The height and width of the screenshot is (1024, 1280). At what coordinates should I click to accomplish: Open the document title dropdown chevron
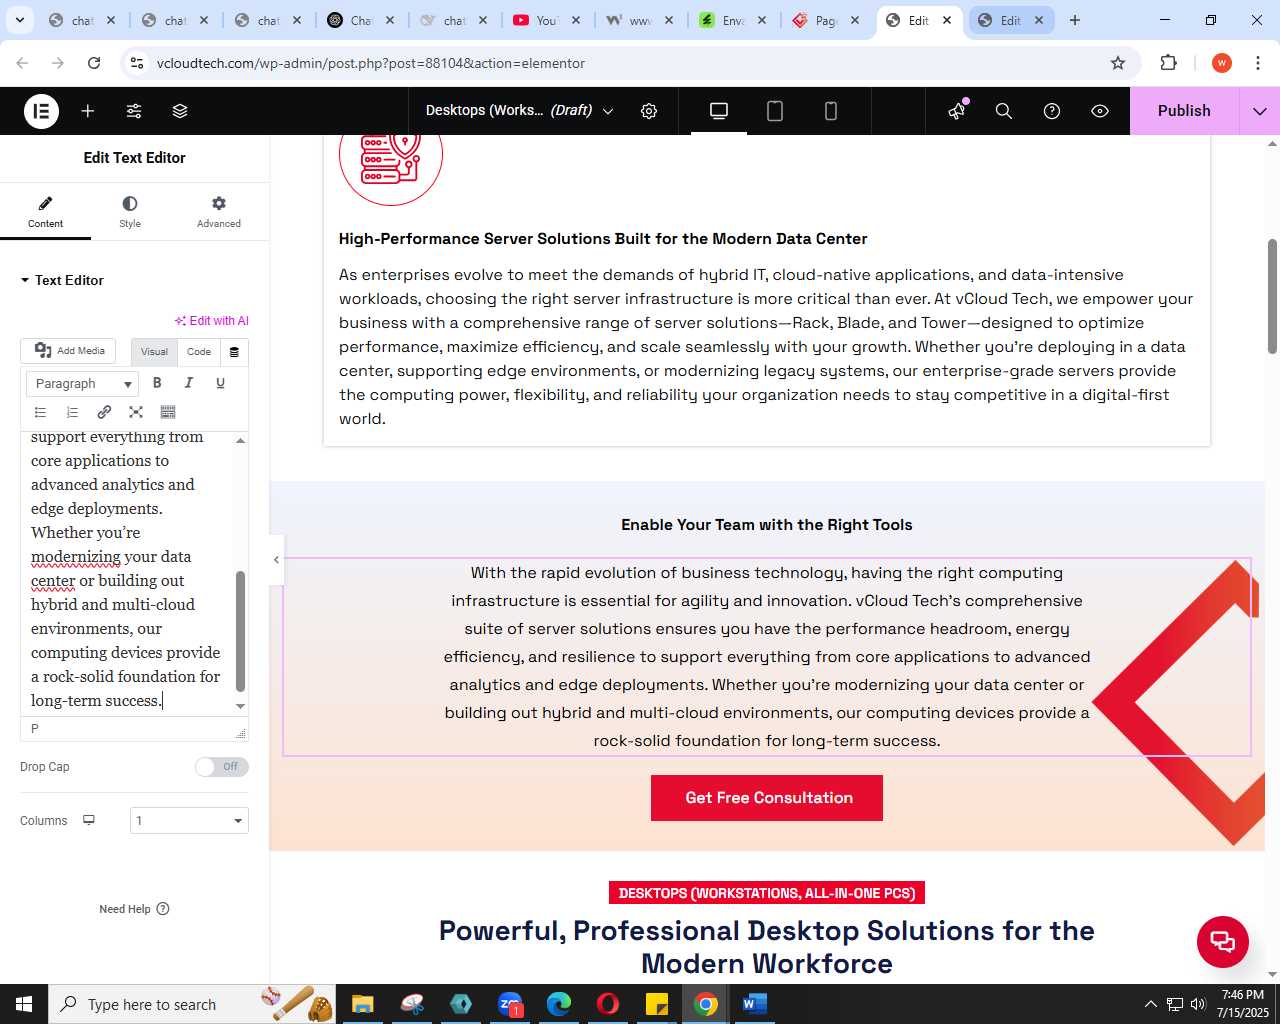coord(608,111)
